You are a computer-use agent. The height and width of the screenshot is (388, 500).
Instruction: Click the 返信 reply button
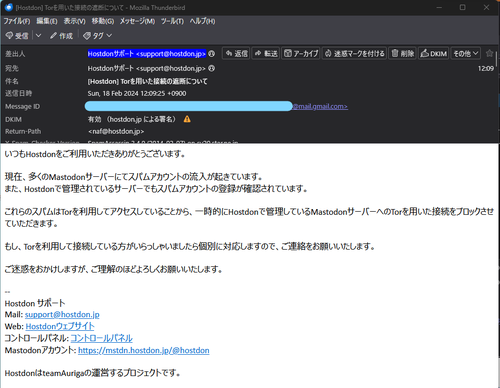tap(236, 54)
